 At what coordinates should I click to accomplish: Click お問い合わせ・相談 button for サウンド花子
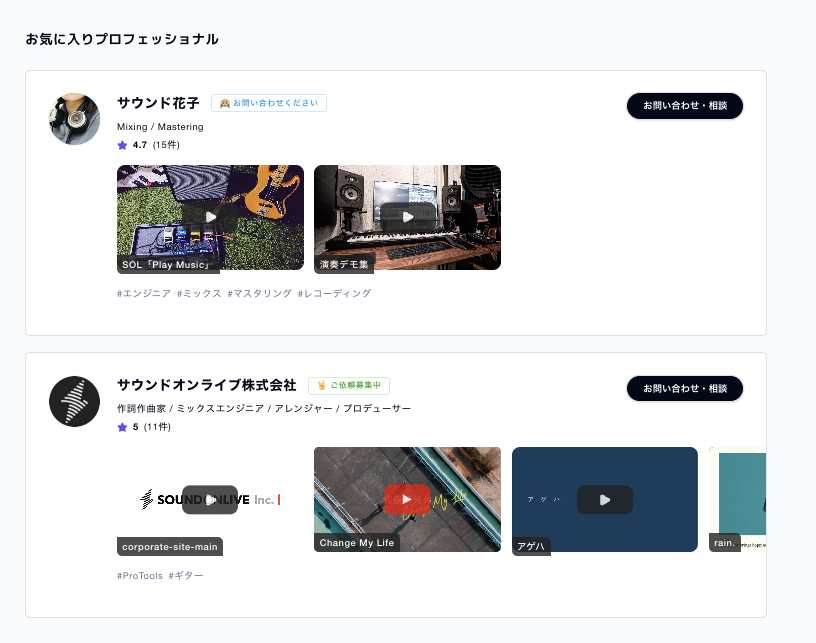(x=685, y=106)
